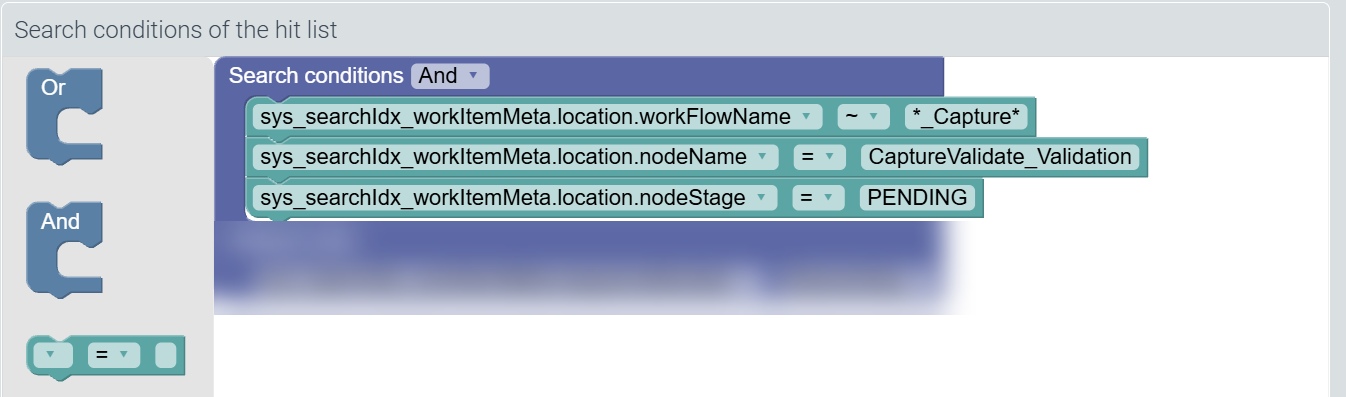The image size is (1346, 397).
Task: Select the Or block in the toolbox
Action: (x=64, y=116)
